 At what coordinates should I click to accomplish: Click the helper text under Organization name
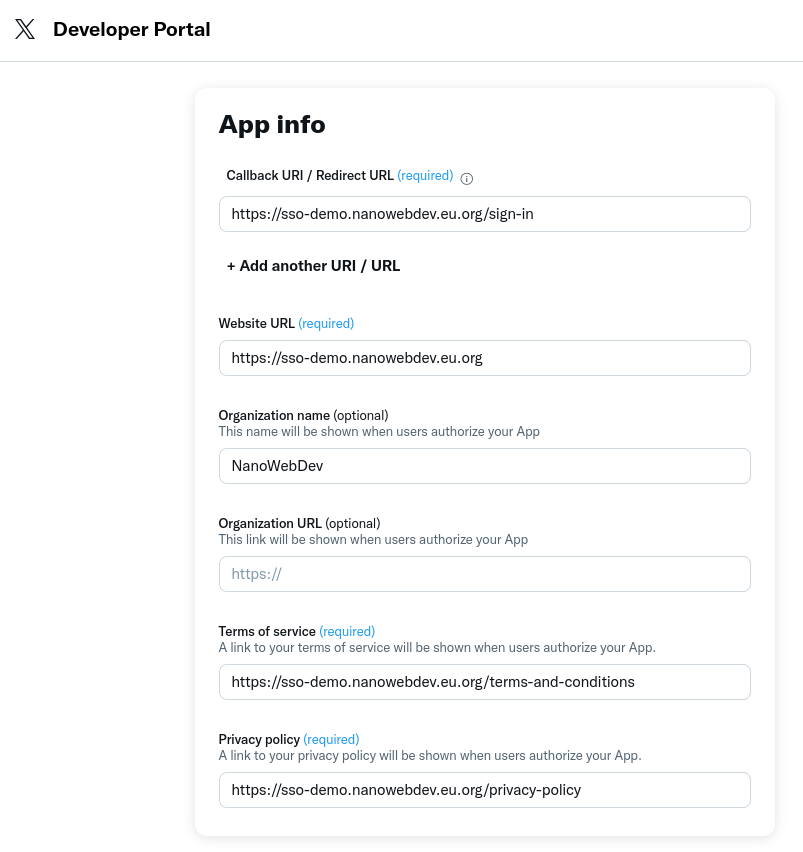pyautogui.click(x=379, y=432)
